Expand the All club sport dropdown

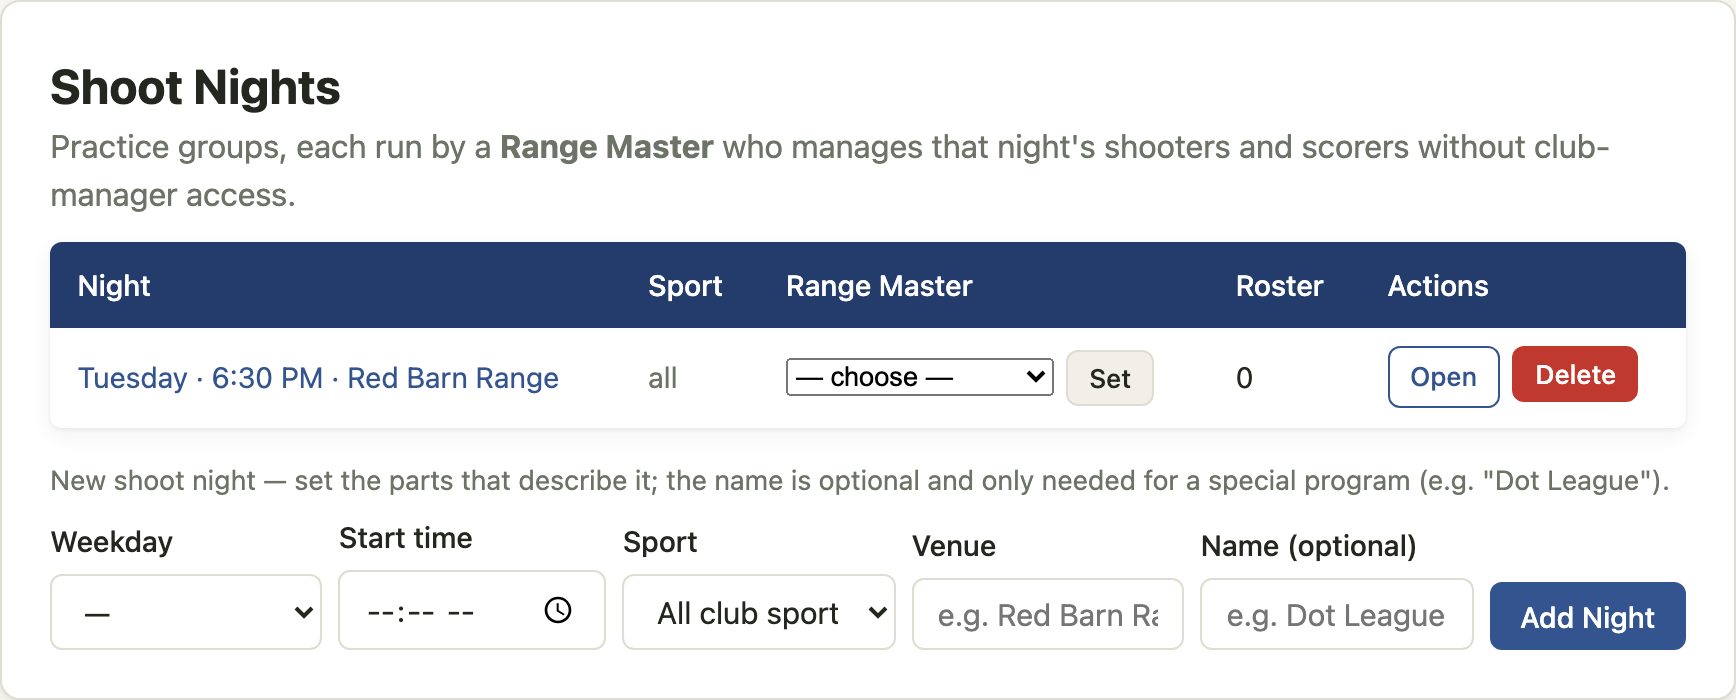[758, 612]
